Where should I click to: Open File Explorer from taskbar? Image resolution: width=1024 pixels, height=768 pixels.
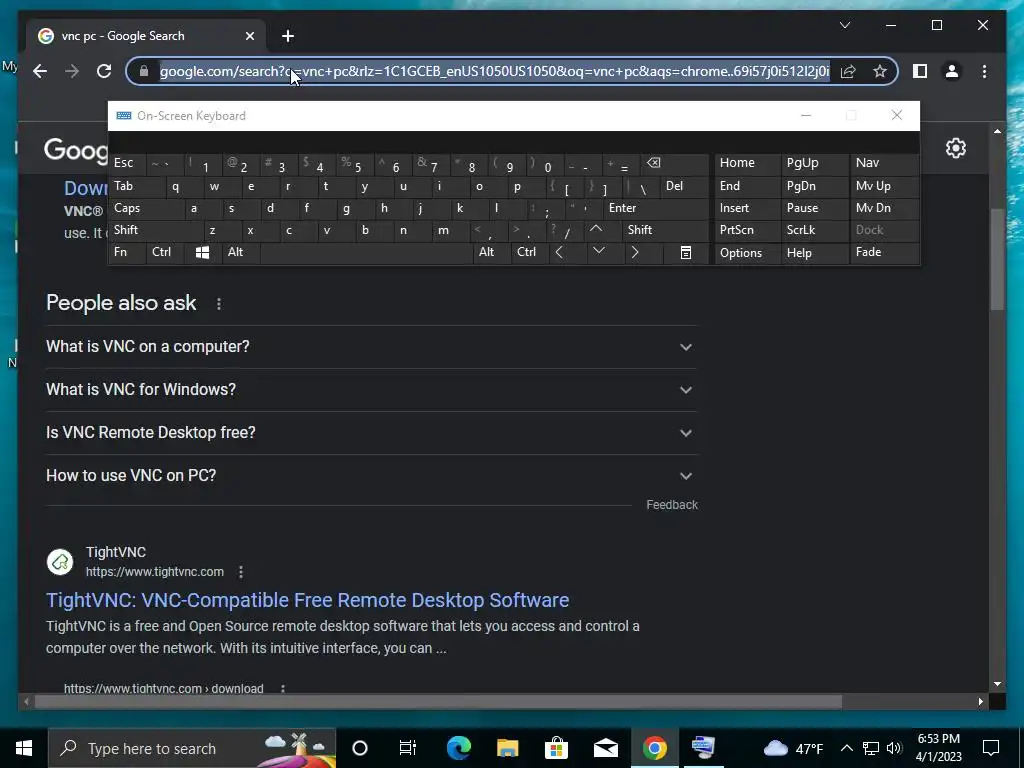[x=507, y=748]
